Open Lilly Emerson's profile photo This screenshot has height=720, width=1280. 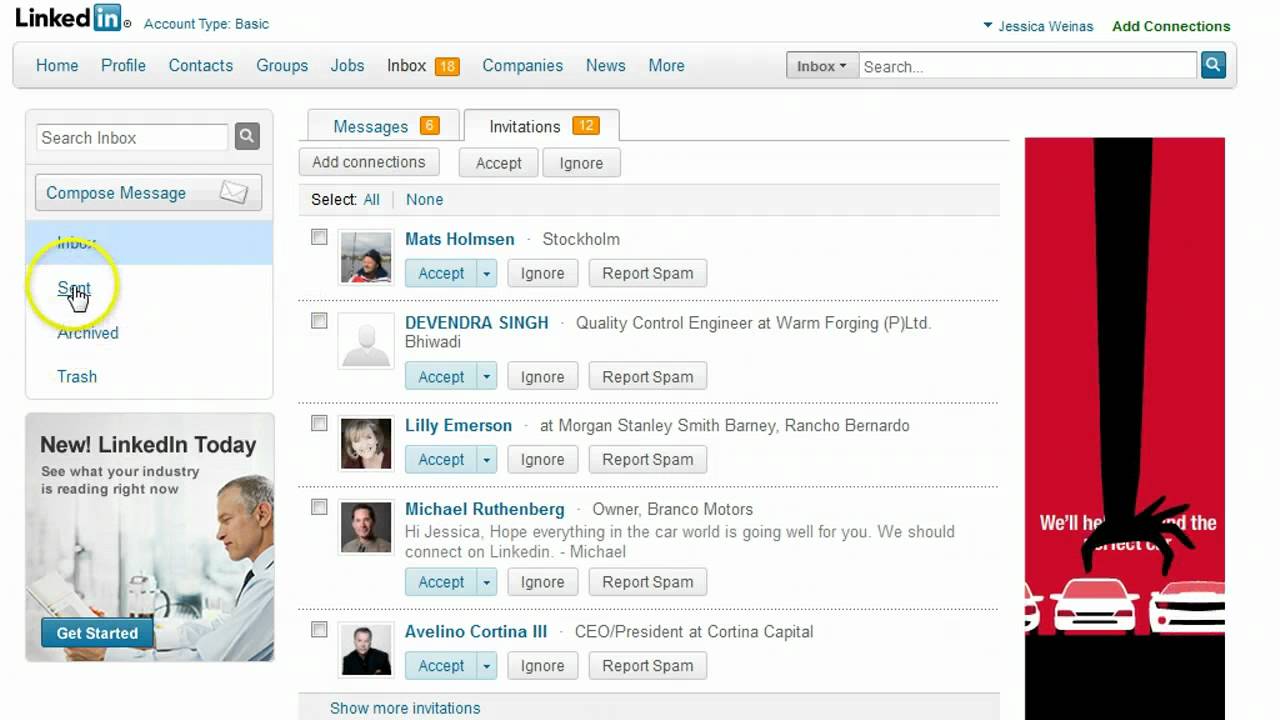pos(365,444)
